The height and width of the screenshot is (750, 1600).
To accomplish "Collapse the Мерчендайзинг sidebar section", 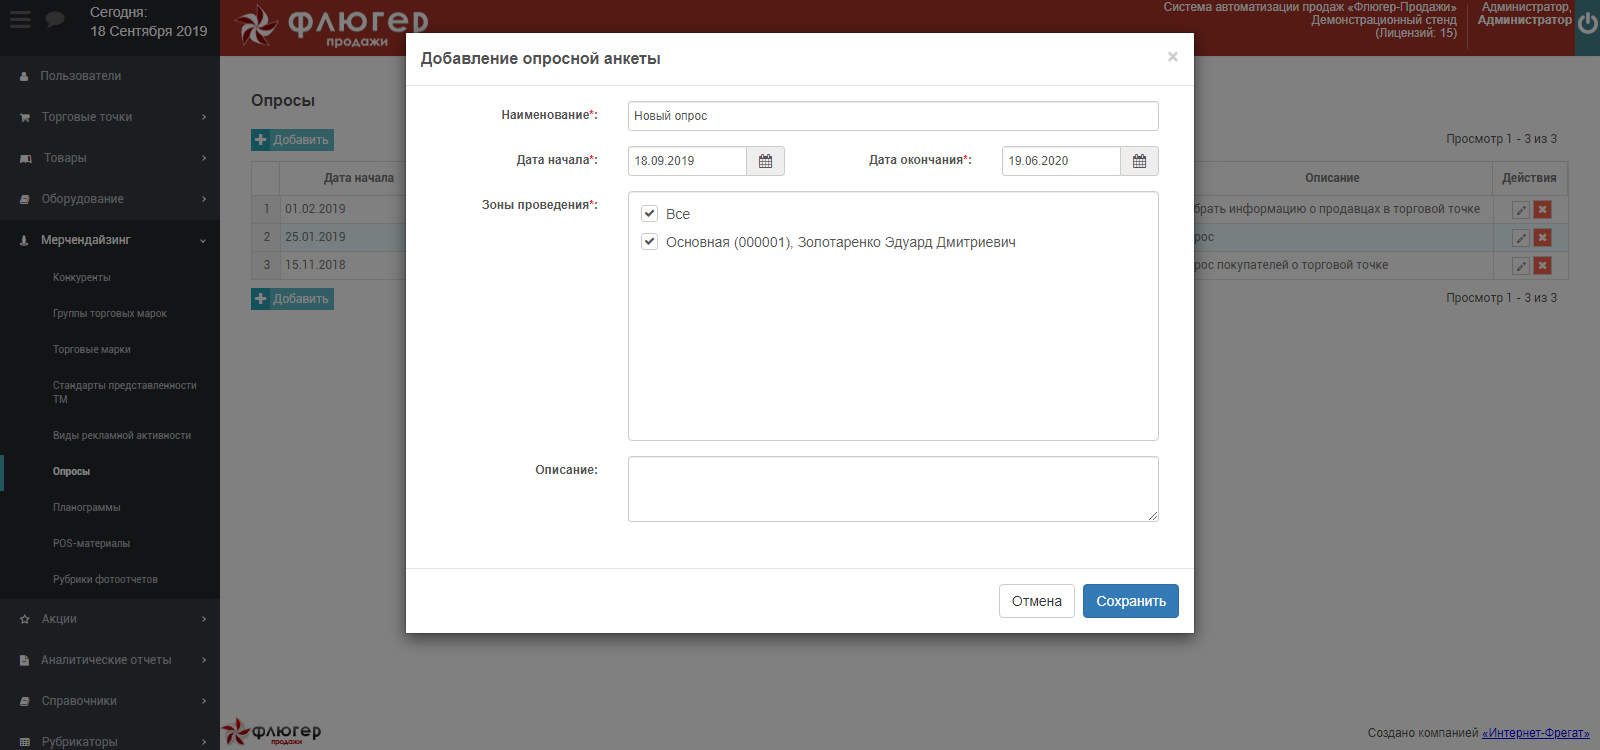I will pos(110,240).
